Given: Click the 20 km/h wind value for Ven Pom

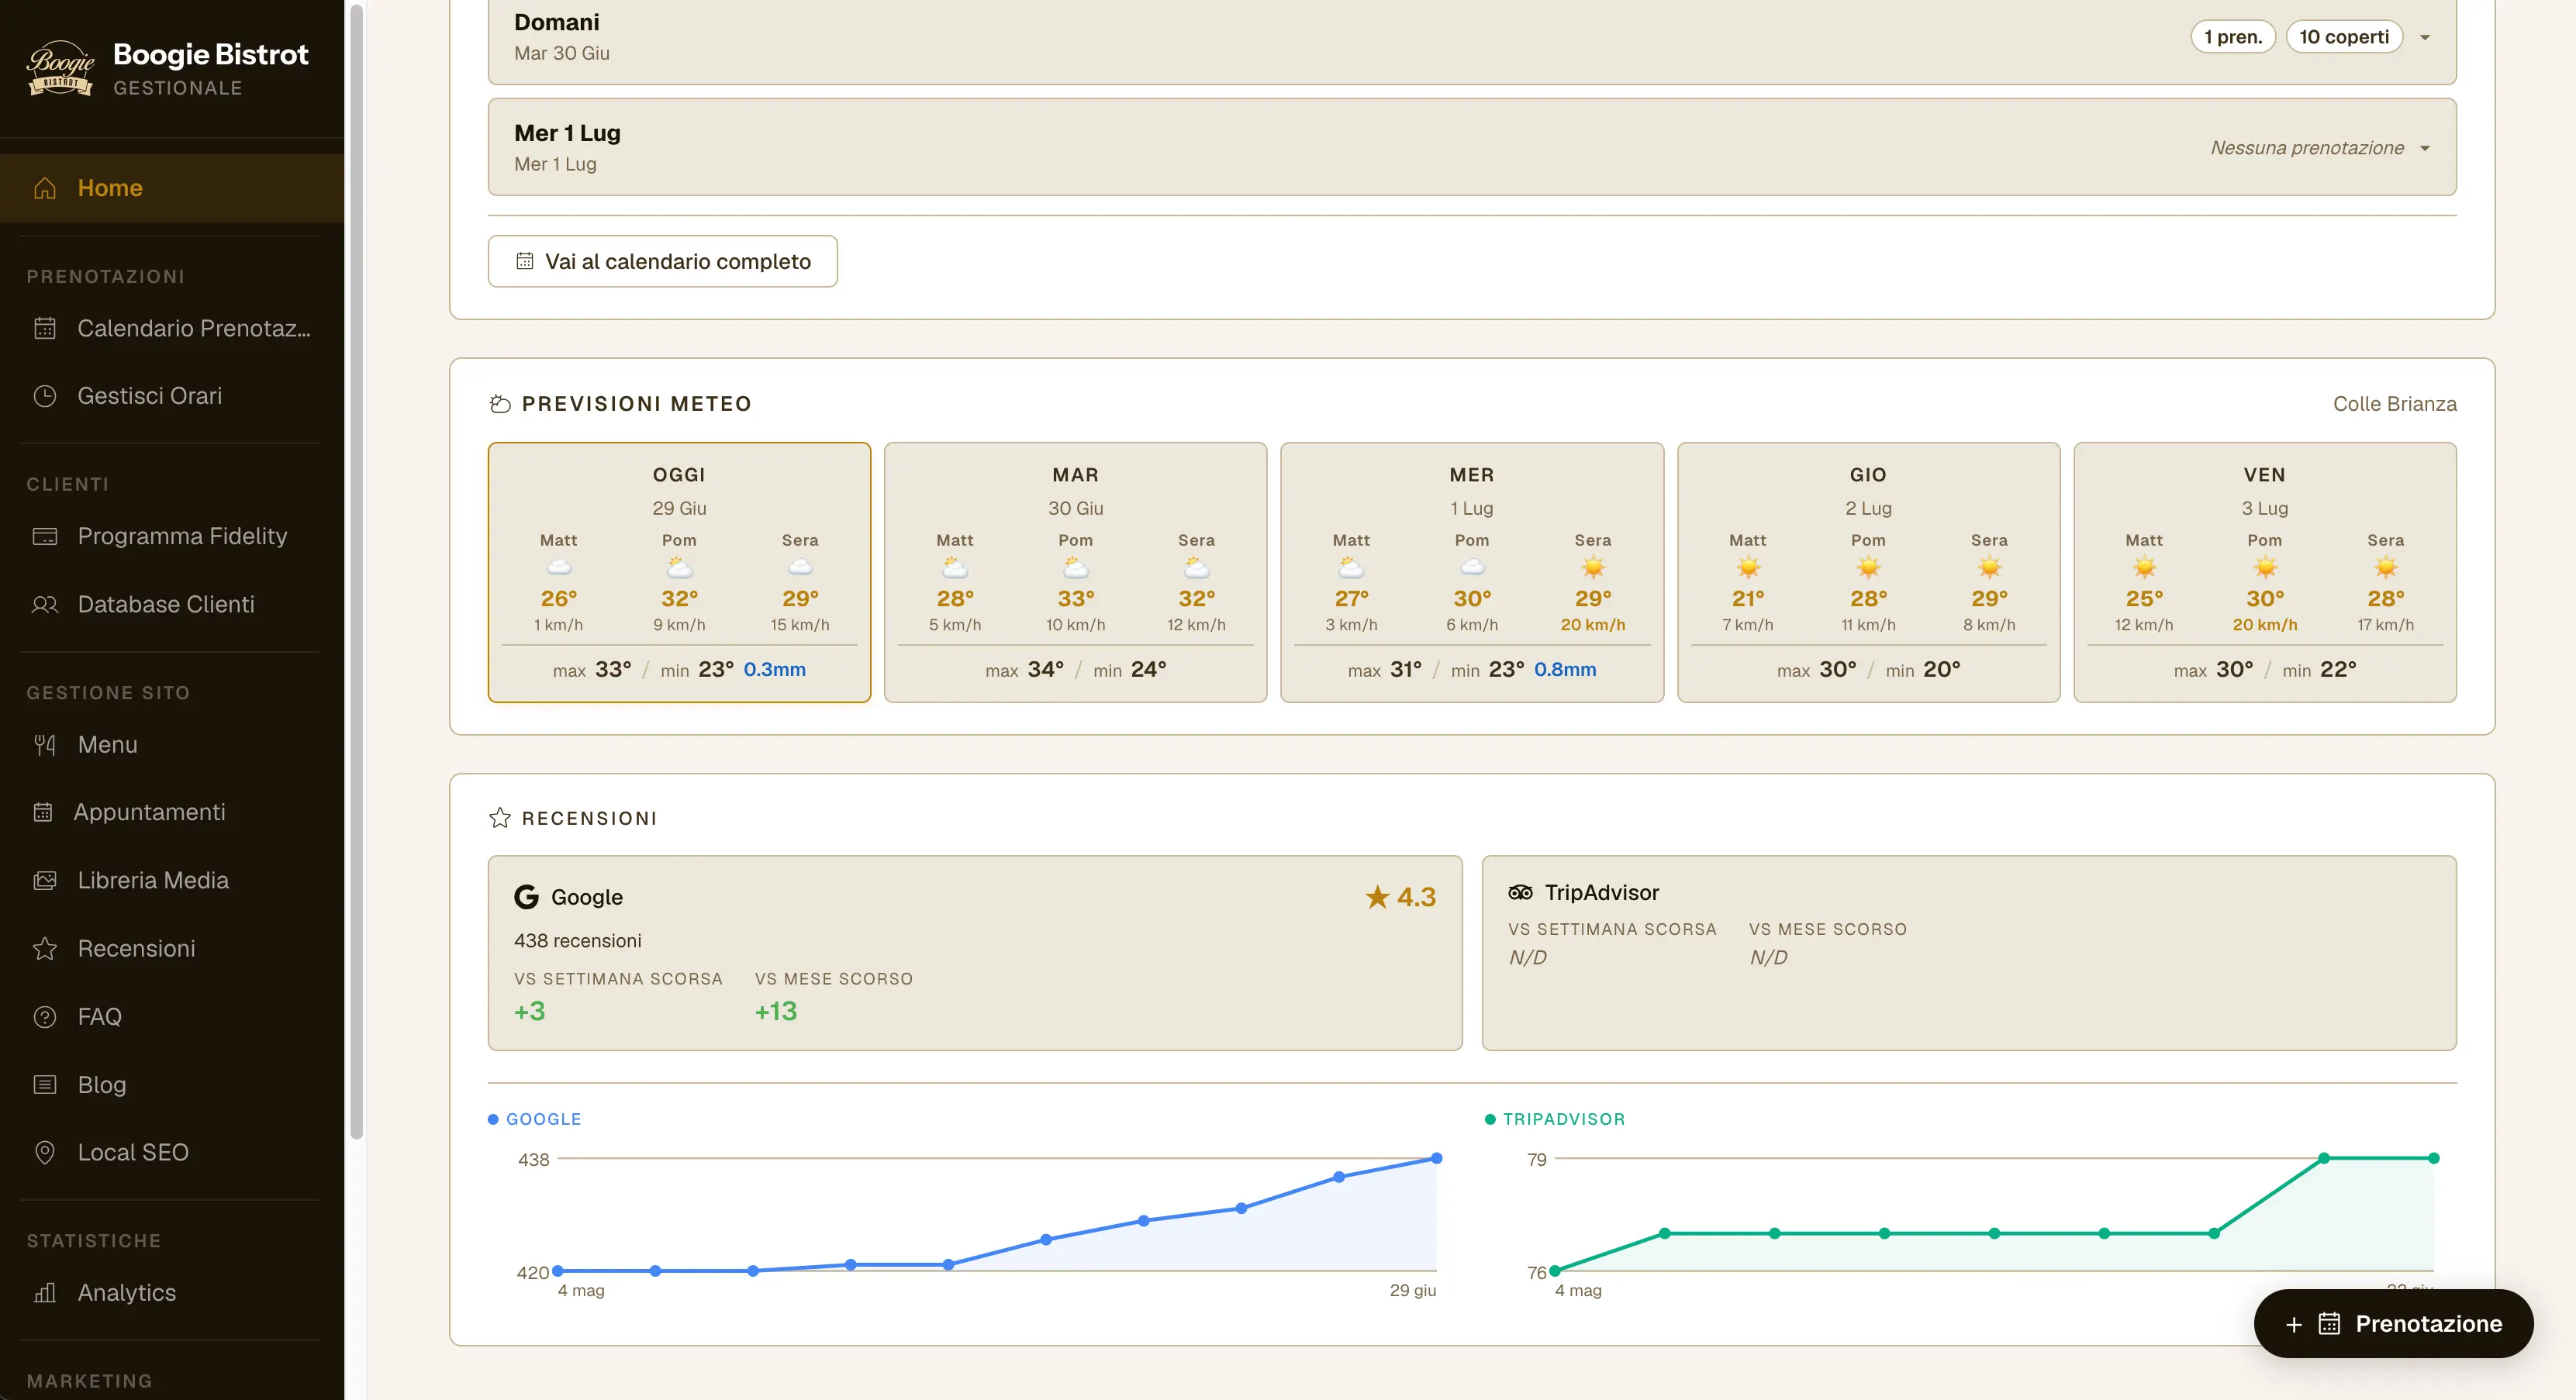Looking at the screenshot, I should (x=2265, y=624).
